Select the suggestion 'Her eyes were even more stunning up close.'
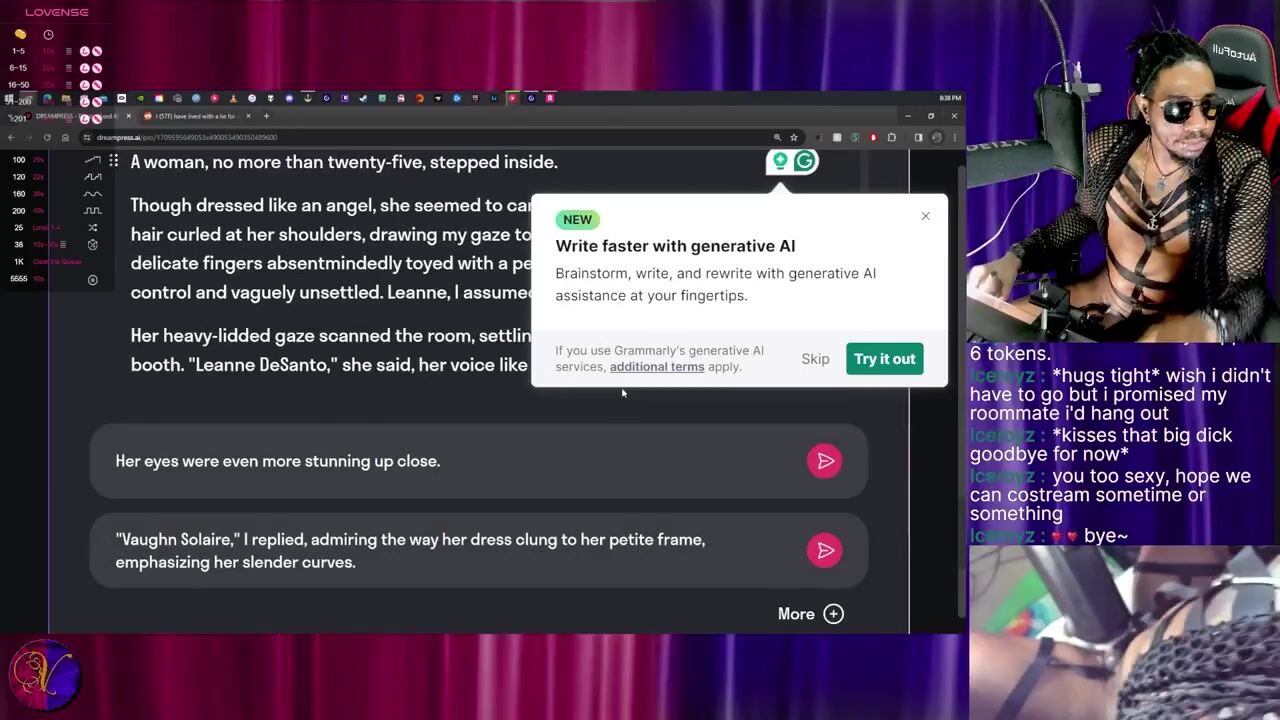 [478, 461]
